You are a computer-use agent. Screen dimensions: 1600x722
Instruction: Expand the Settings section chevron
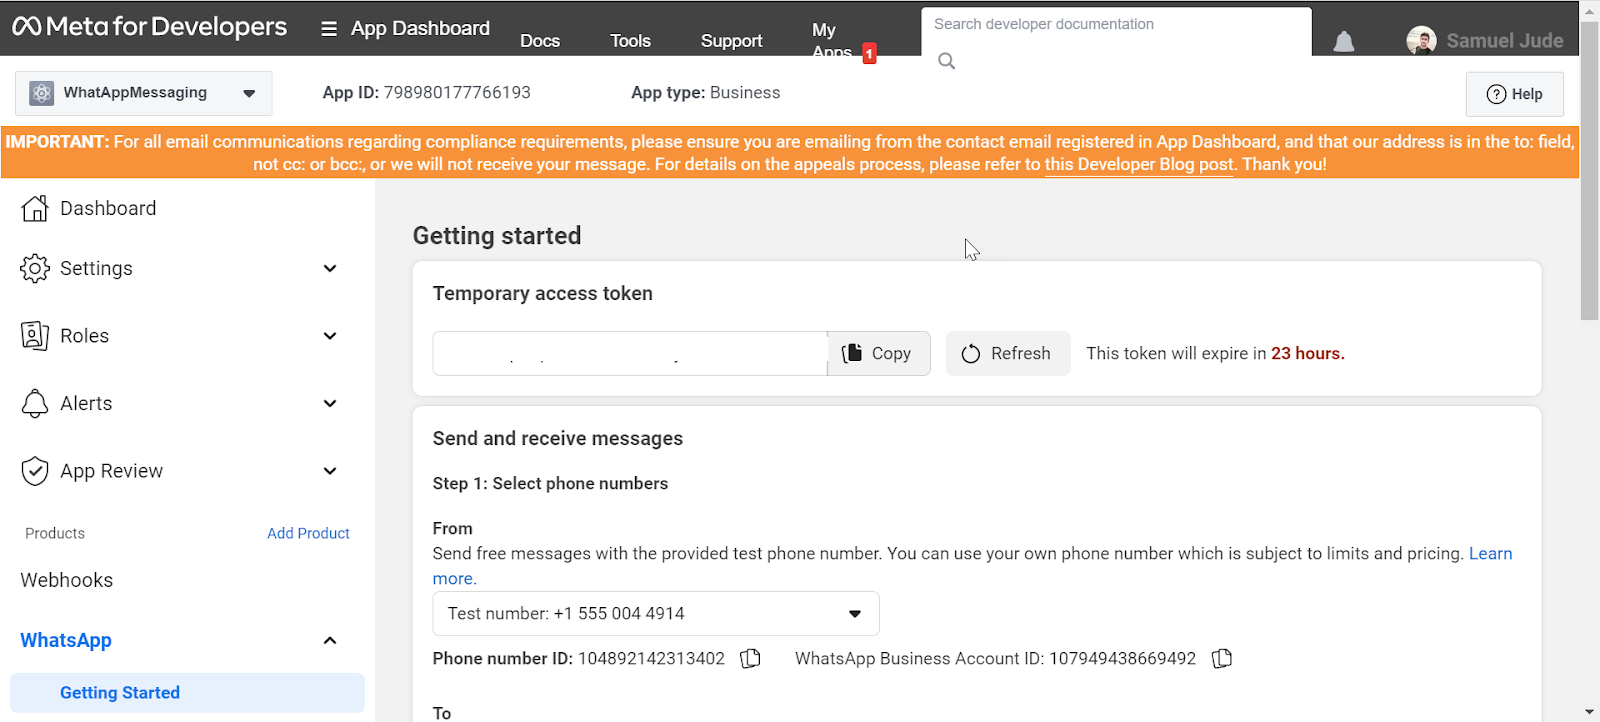pos(330,268)
